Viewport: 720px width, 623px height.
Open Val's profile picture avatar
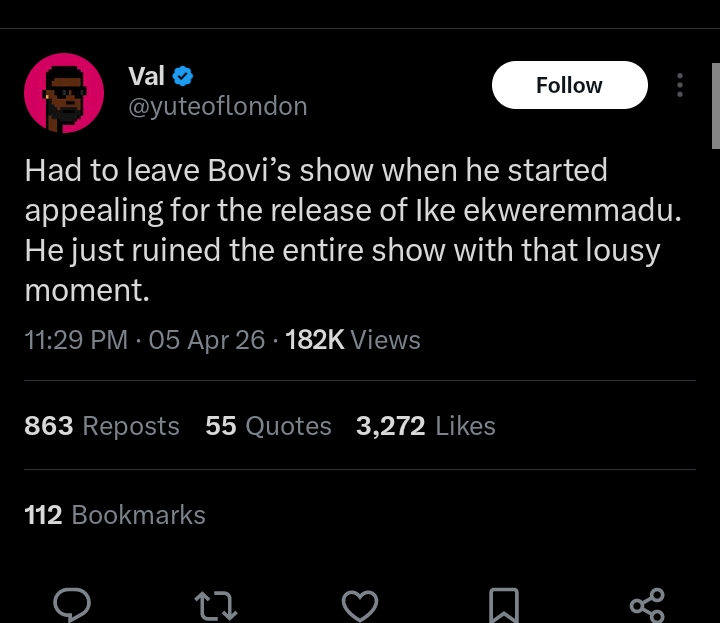pos(64,93)
